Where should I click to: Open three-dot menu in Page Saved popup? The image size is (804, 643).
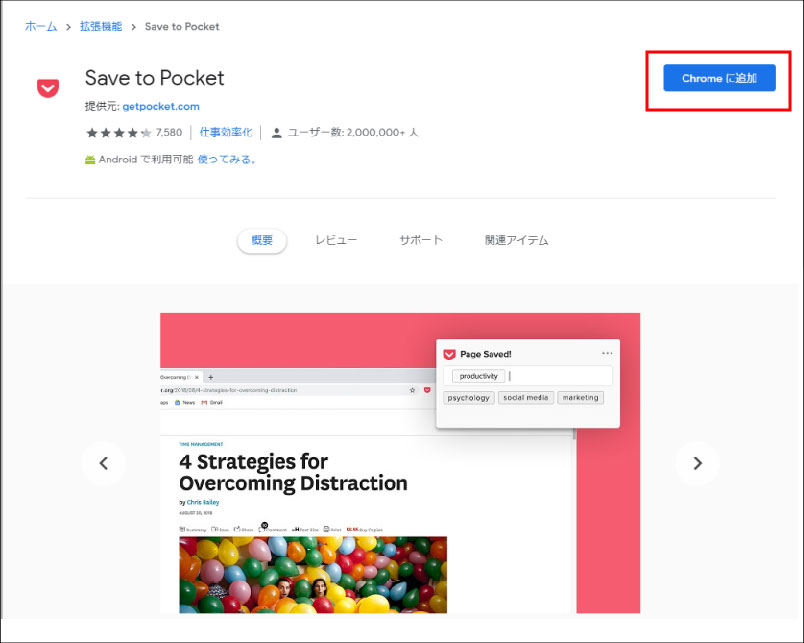[x=606, y=353]
